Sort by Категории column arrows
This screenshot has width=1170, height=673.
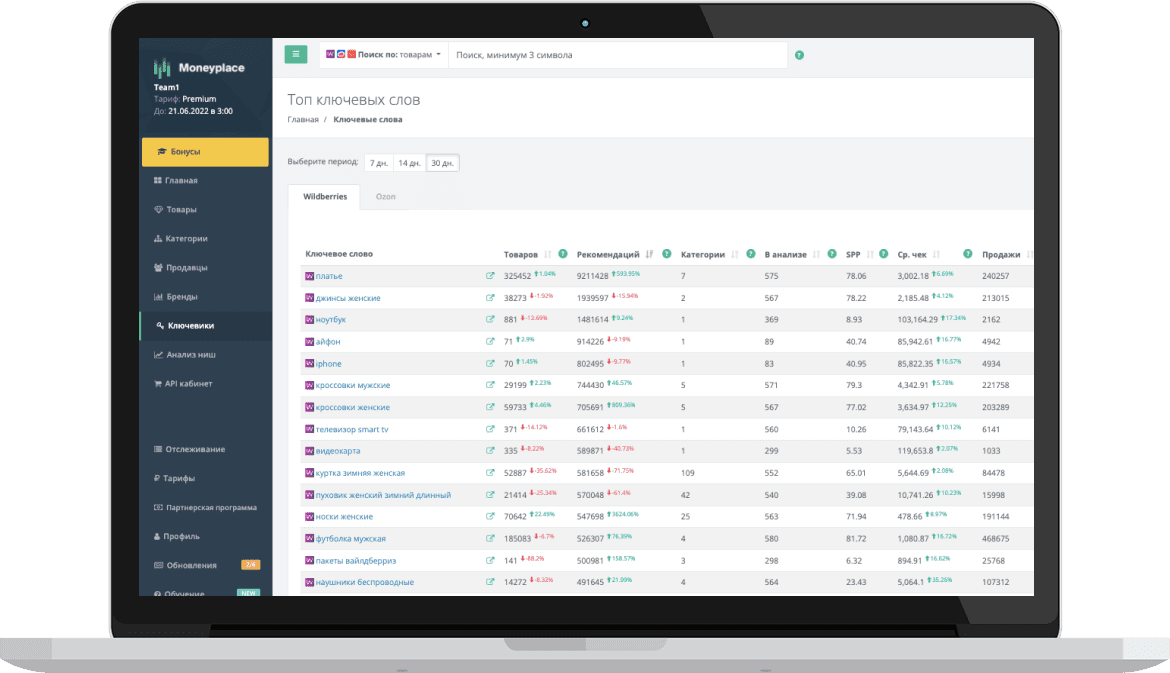[735, 254]
